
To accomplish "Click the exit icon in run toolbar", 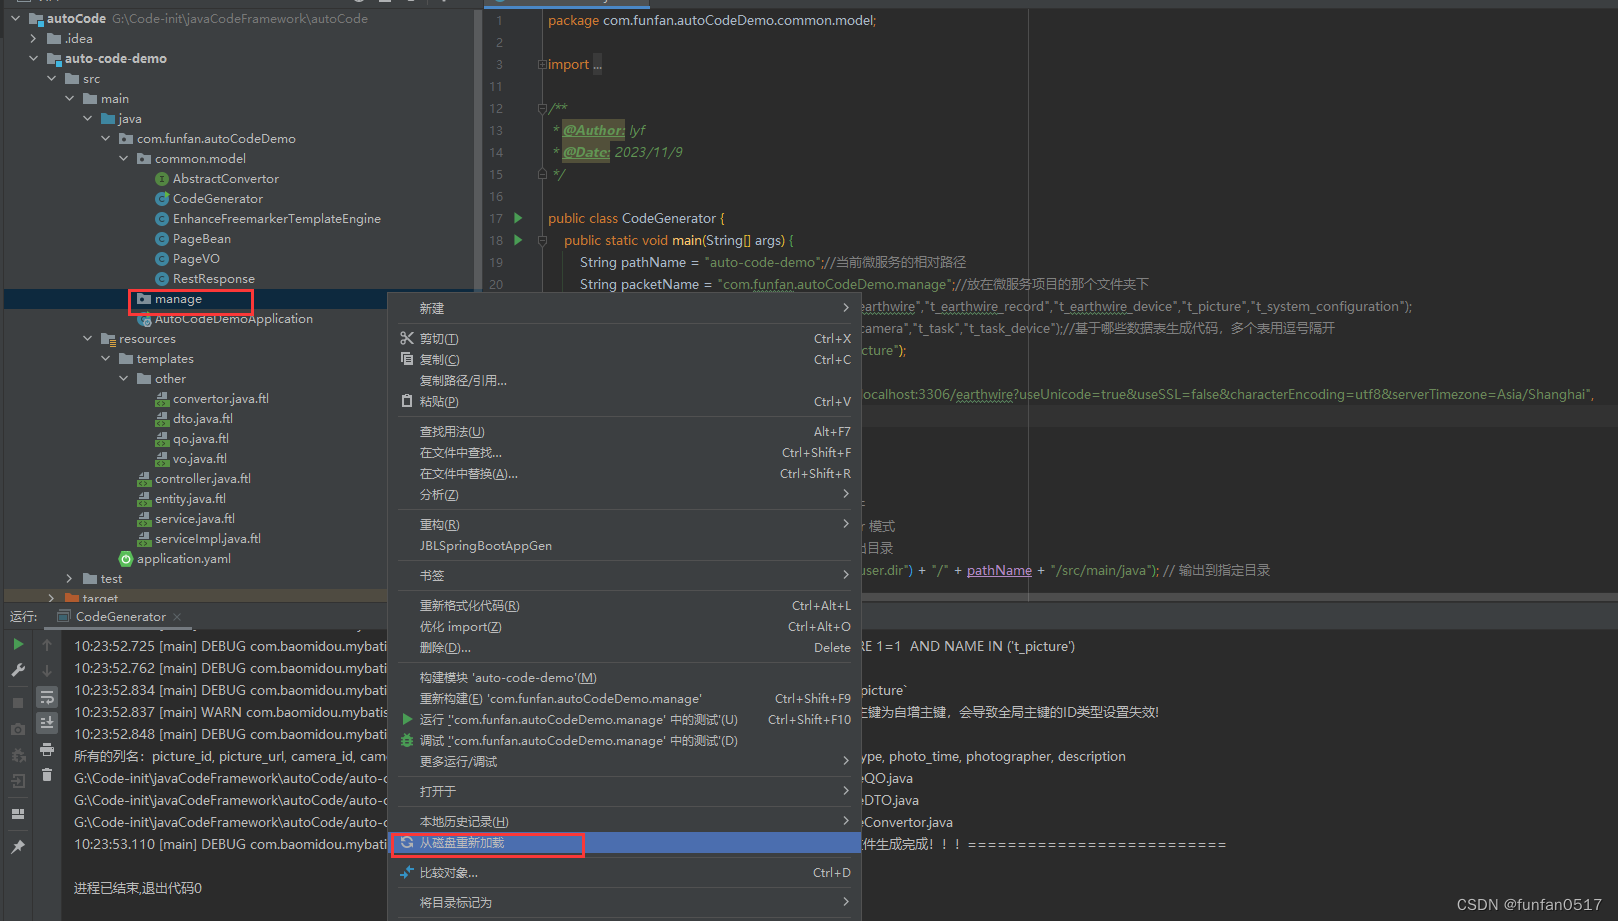I will [18, 781].
